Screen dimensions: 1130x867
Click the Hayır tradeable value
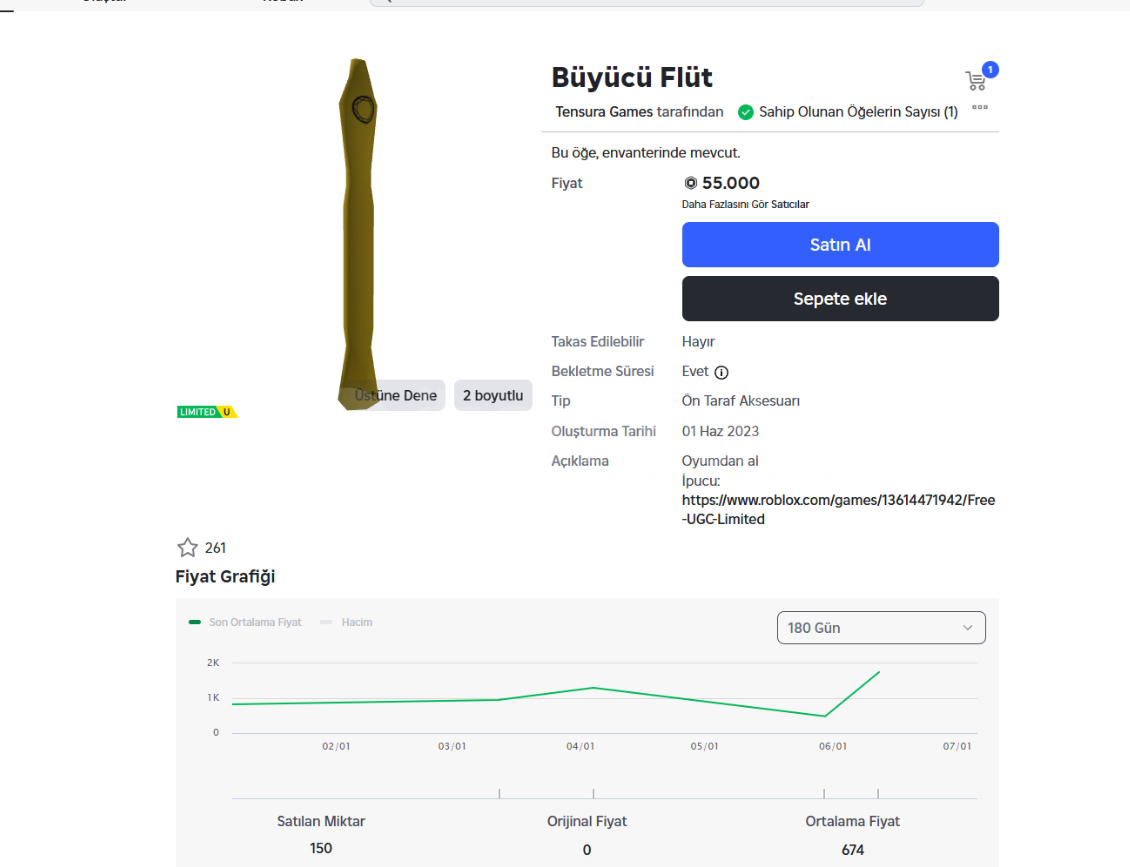(x=698, y=342)
